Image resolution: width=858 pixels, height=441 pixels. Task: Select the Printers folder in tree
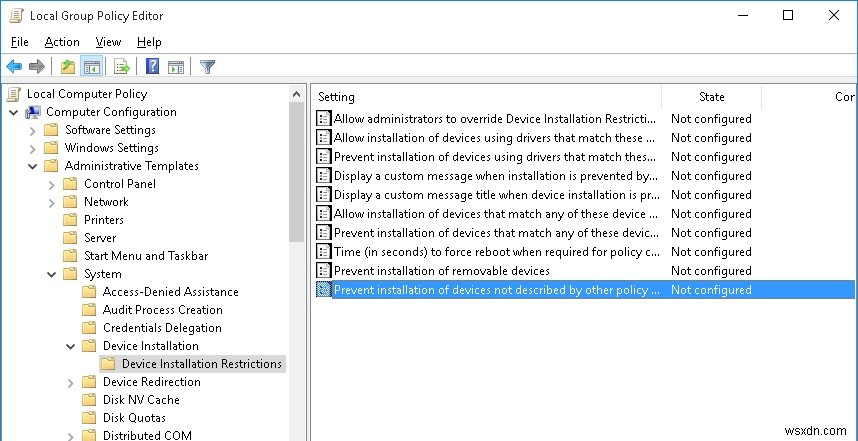pos(104,220)
